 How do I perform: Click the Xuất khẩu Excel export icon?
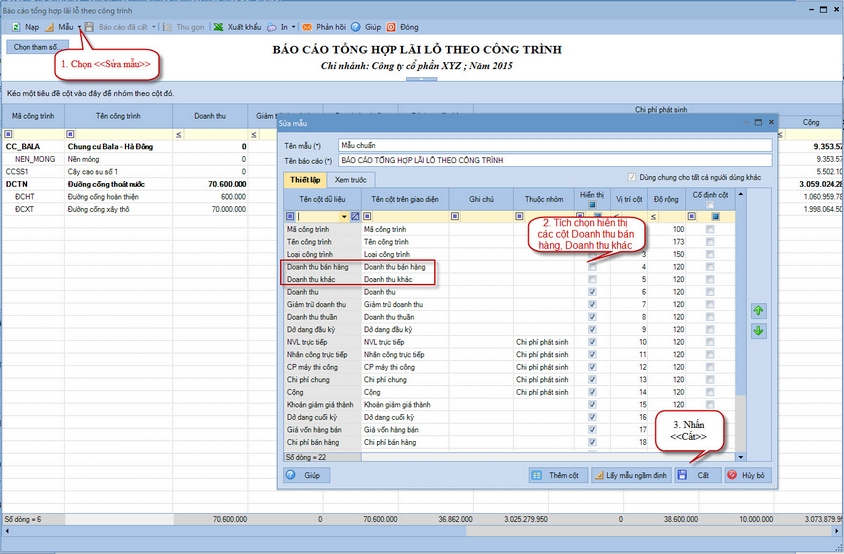pos(218,27)
